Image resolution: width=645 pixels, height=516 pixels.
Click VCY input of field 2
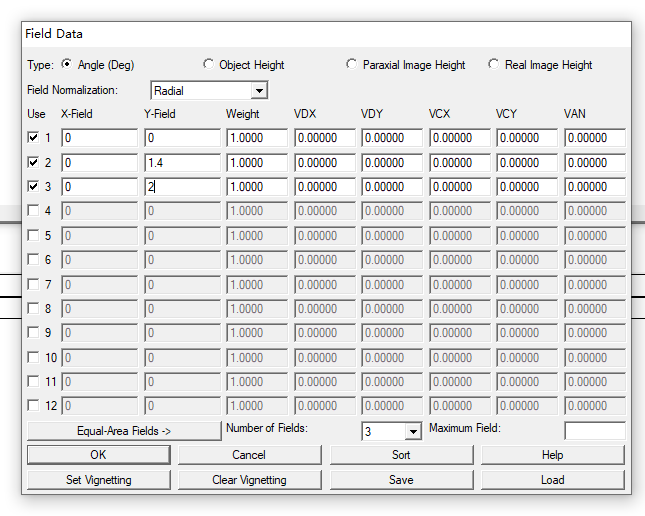point(527,163)
